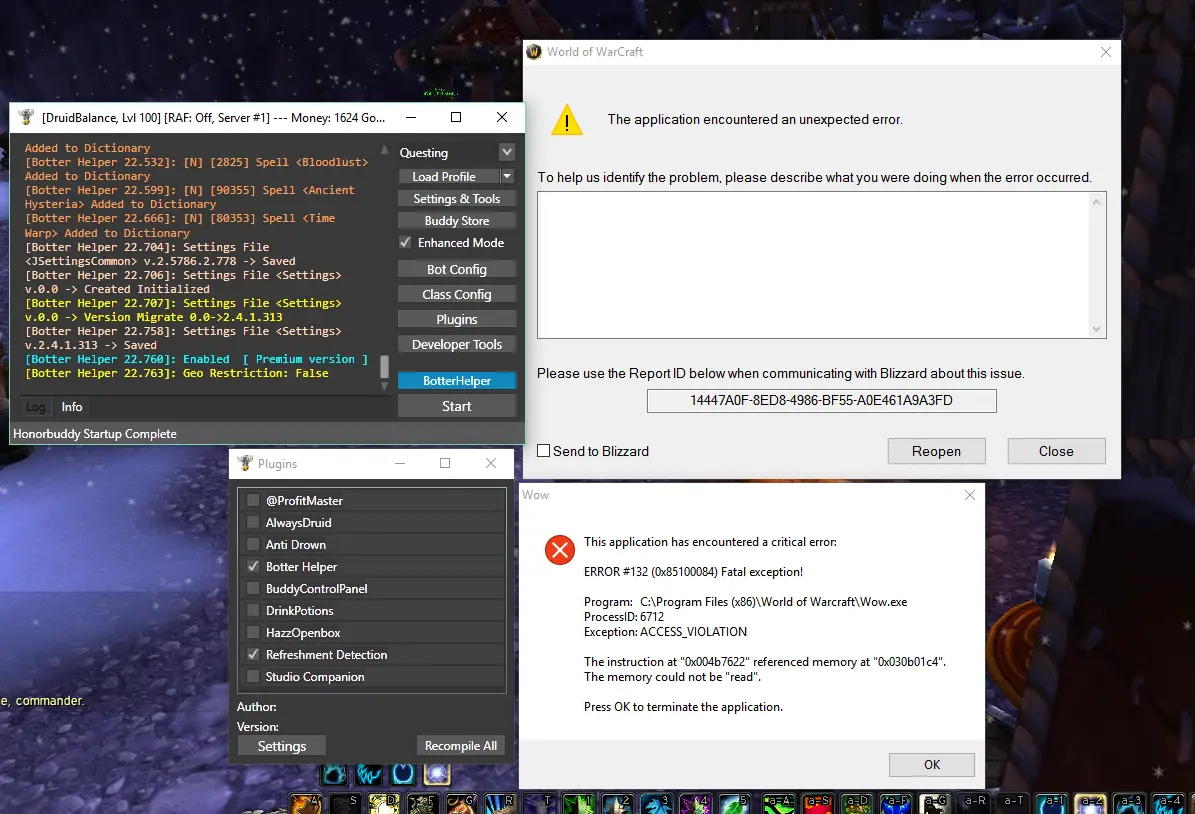Switch to the Log tab

(x=36, y=407)
